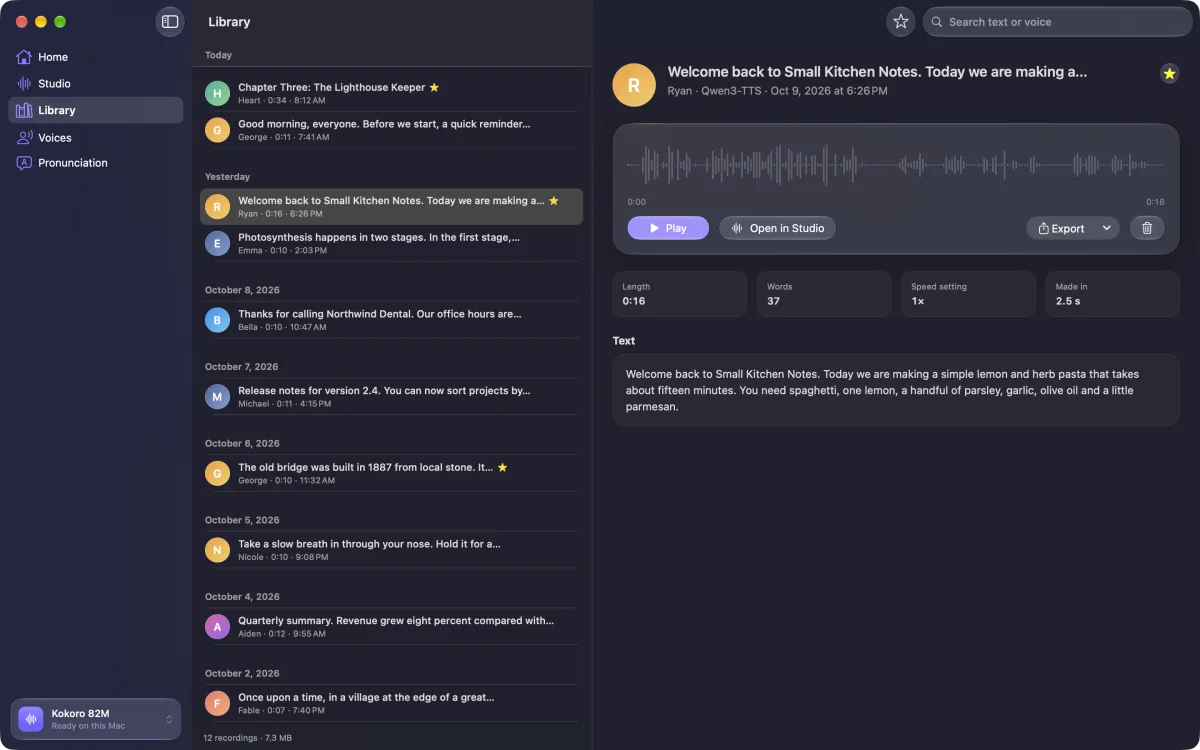Click the October 8, 2026 date header
Image resolution: width=1200 pixels, height=750 pixels.
pyautogui.click(x=242, y=290)
